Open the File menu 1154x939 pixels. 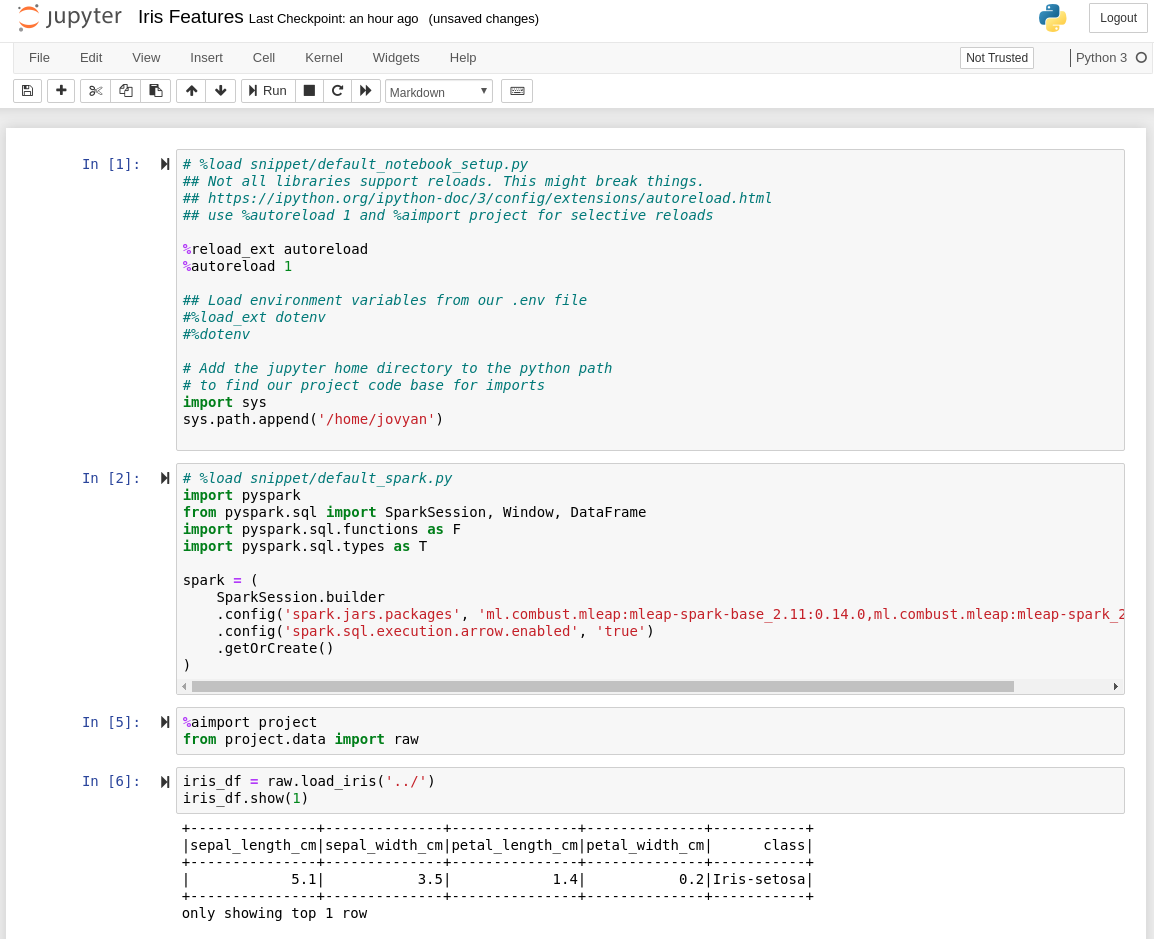[x=39, y=57]
